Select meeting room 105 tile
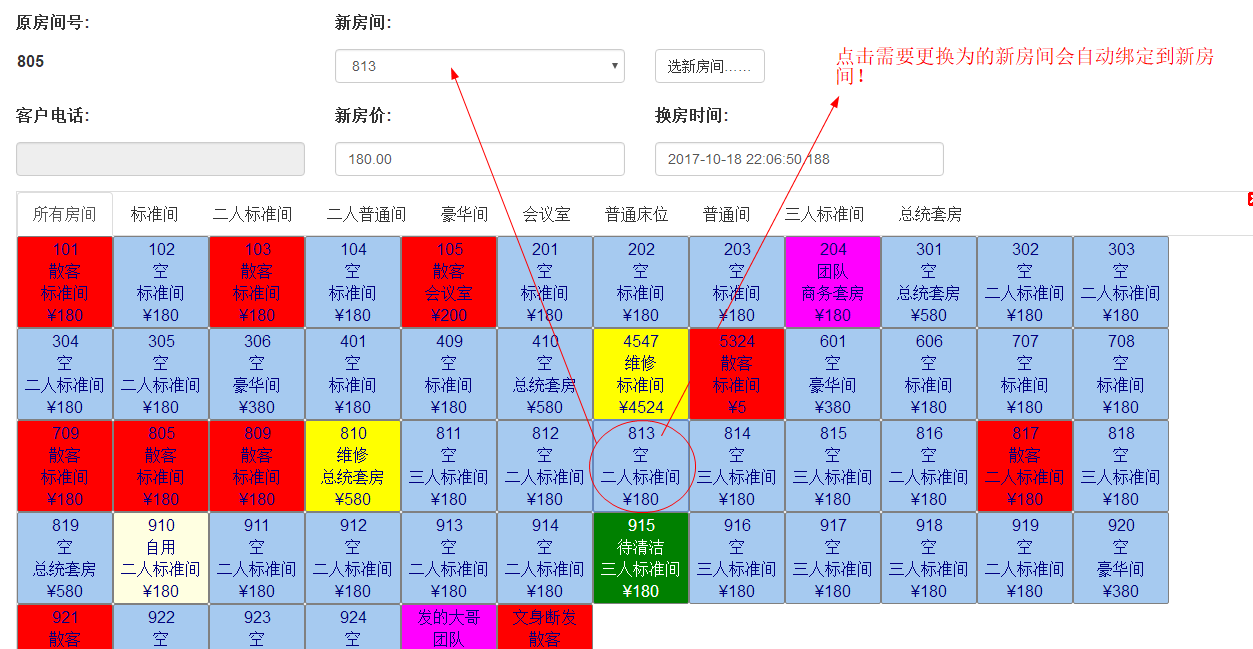1253x649 pixels. pos(449,282)
